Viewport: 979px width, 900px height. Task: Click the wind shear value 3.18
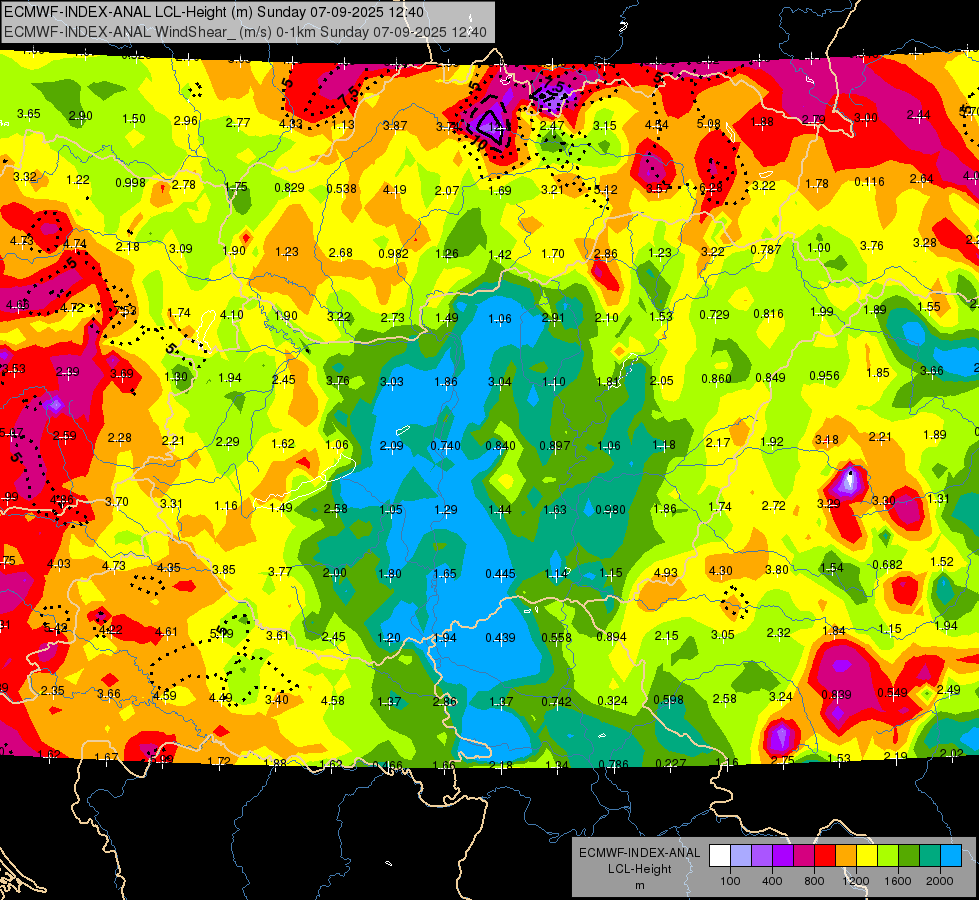point(827,440)
